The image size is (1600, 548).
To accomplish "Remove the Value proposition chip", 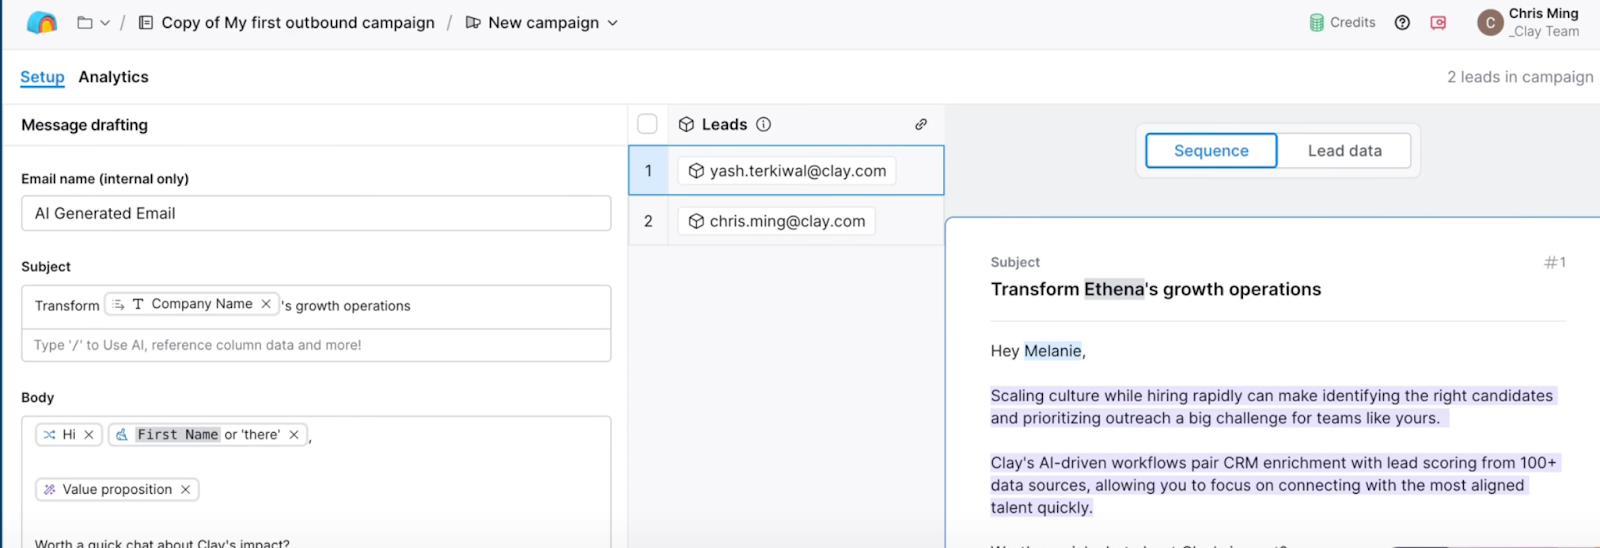I will 185,490.
